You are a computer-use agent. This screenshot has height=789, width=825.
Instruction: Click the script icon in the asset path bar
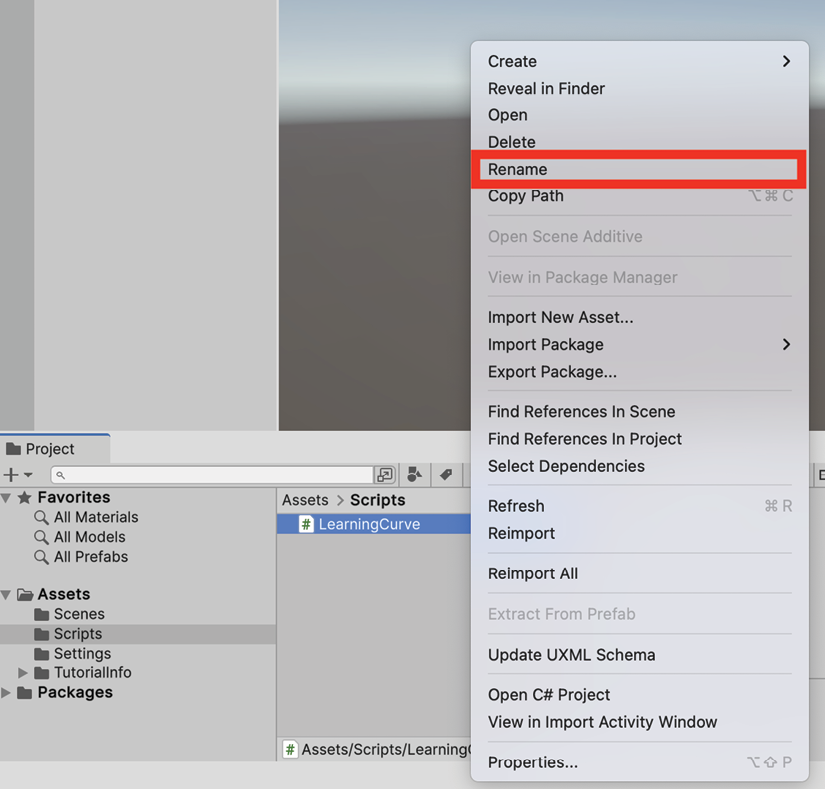(x=287, y=749)
